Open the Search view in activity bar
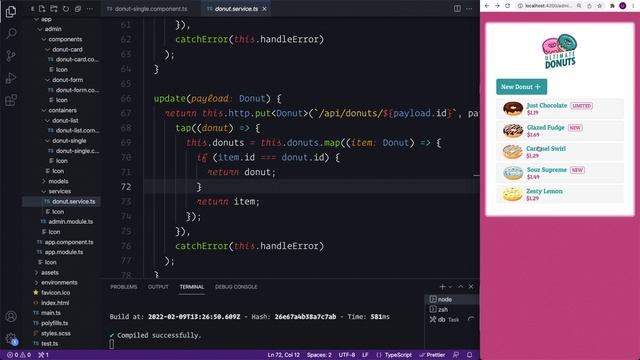Screen dimensions: 640x360 pos(11,33)
